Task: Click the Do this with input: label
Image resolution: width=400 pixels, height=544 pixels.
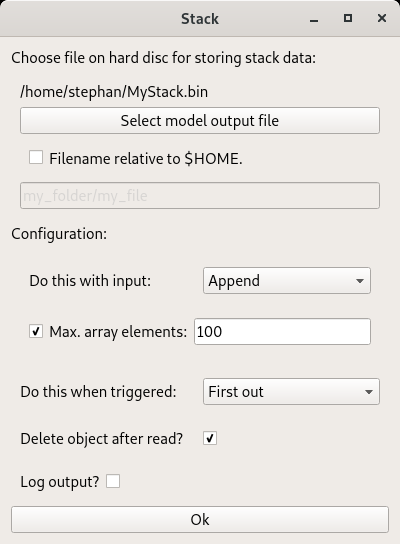Action: pos(90,281)
